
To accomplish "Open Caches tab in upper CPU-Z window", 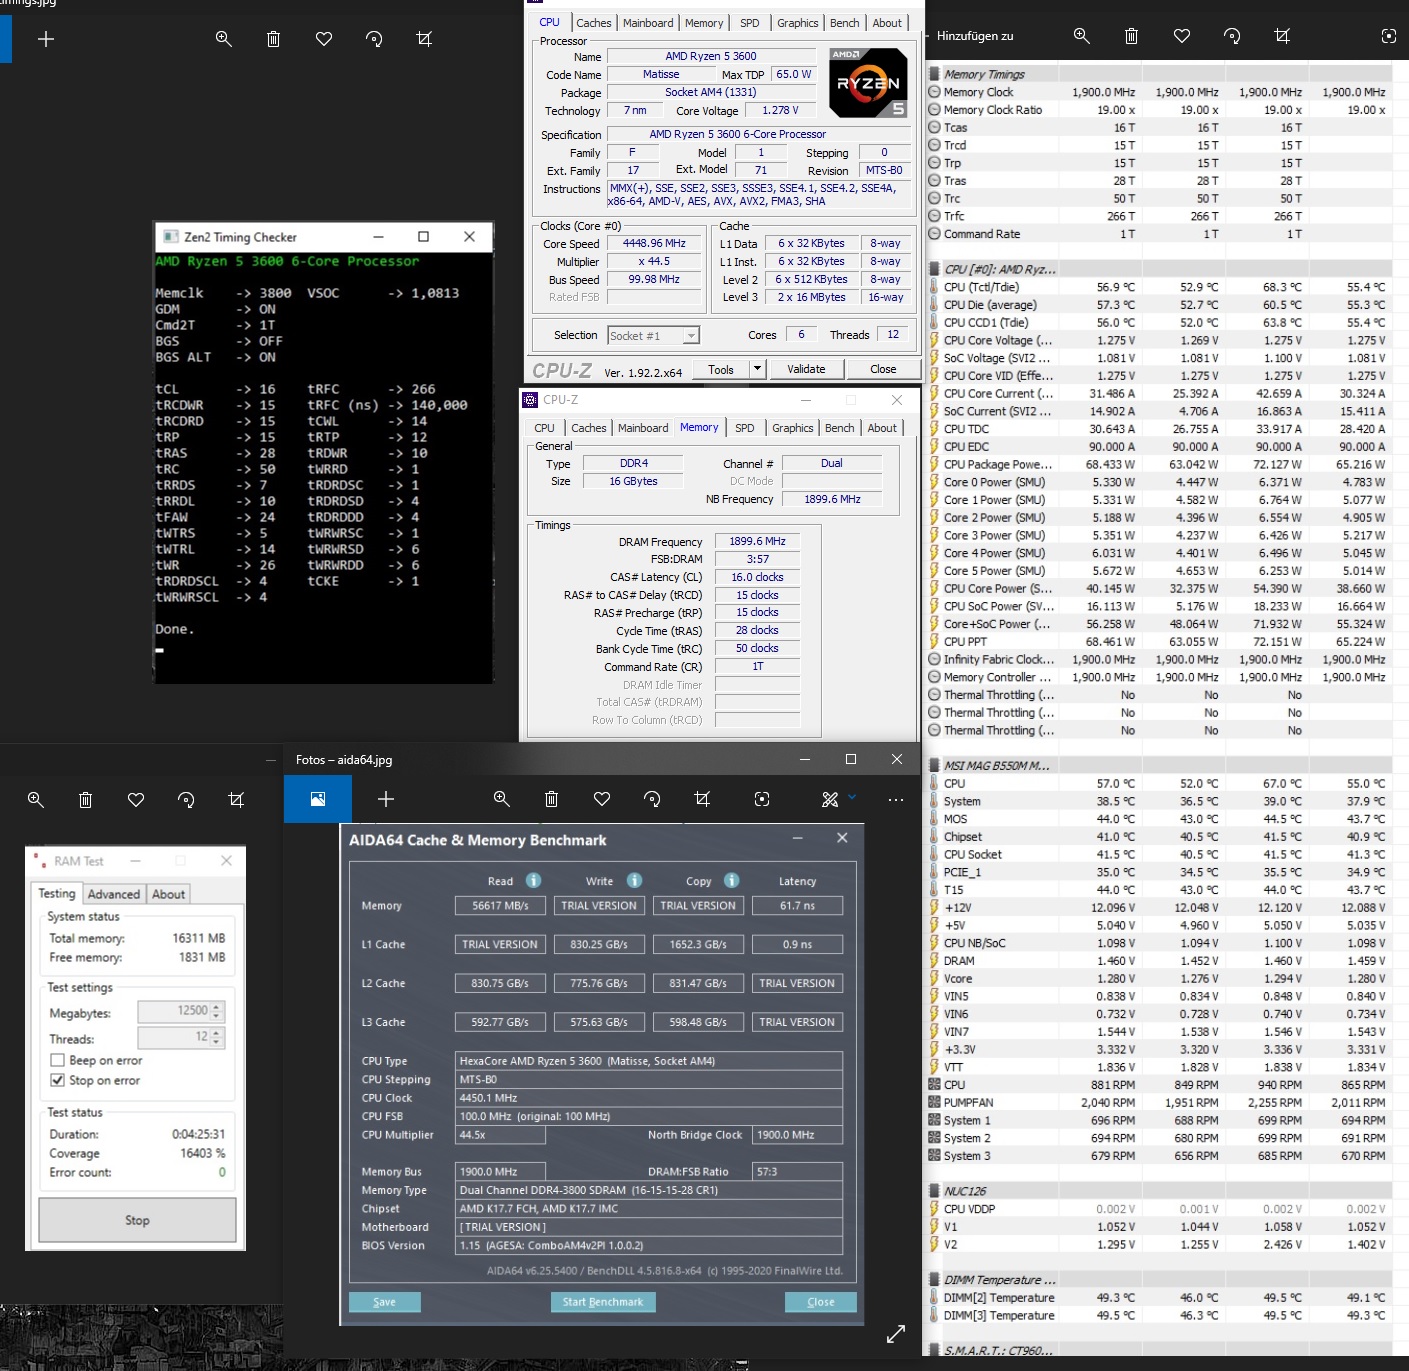I will coord(593,23).
